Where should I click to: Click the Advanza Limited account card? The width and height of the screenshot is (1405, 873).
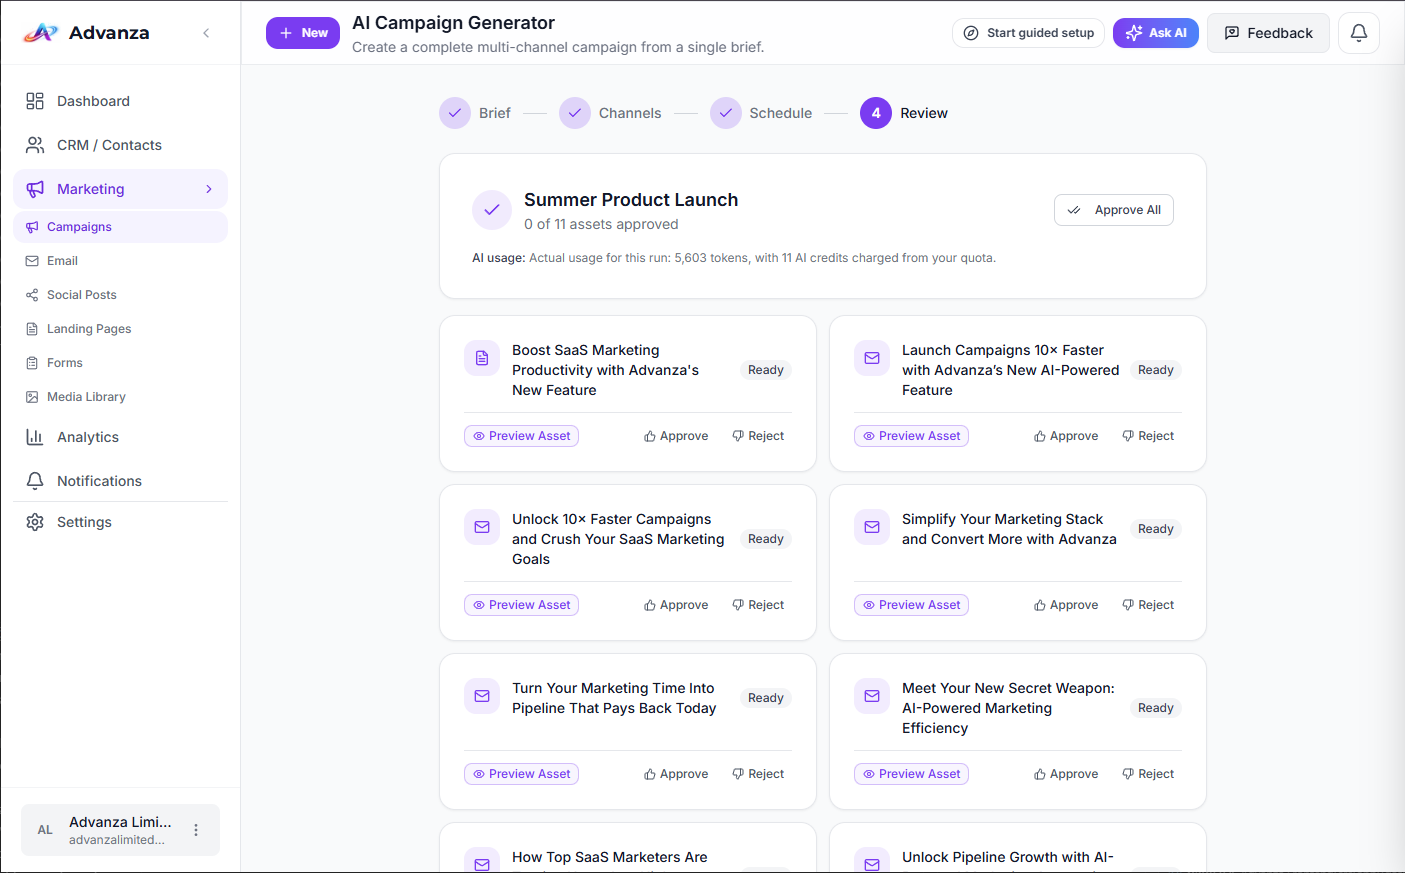[120, 830]
